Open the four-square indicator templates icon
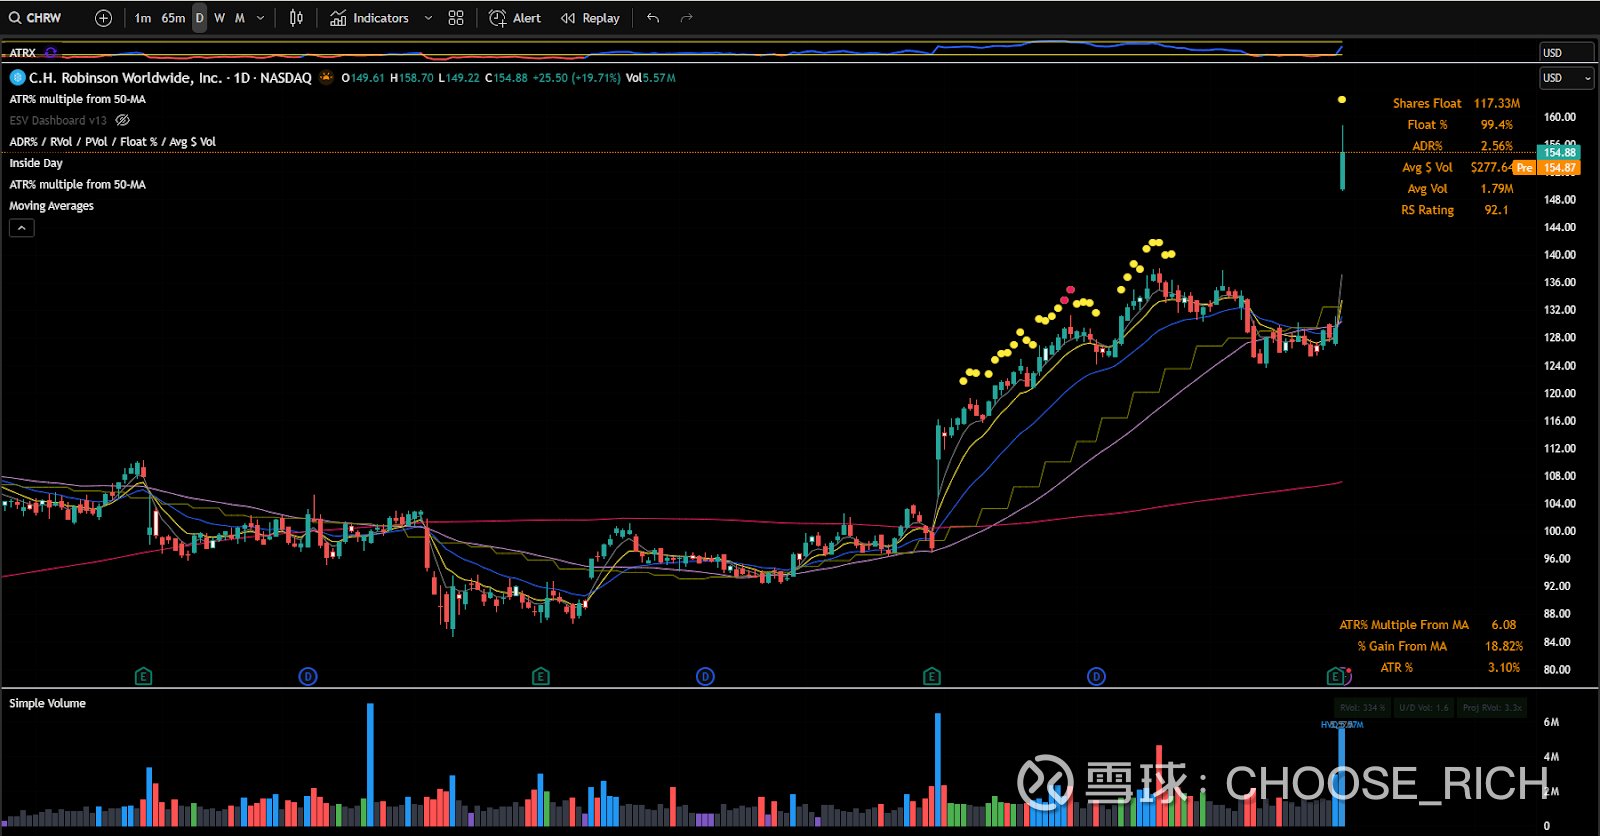The width and height of the screenshot is (1600, 836). pyautogui.click(x=456, y=18)
